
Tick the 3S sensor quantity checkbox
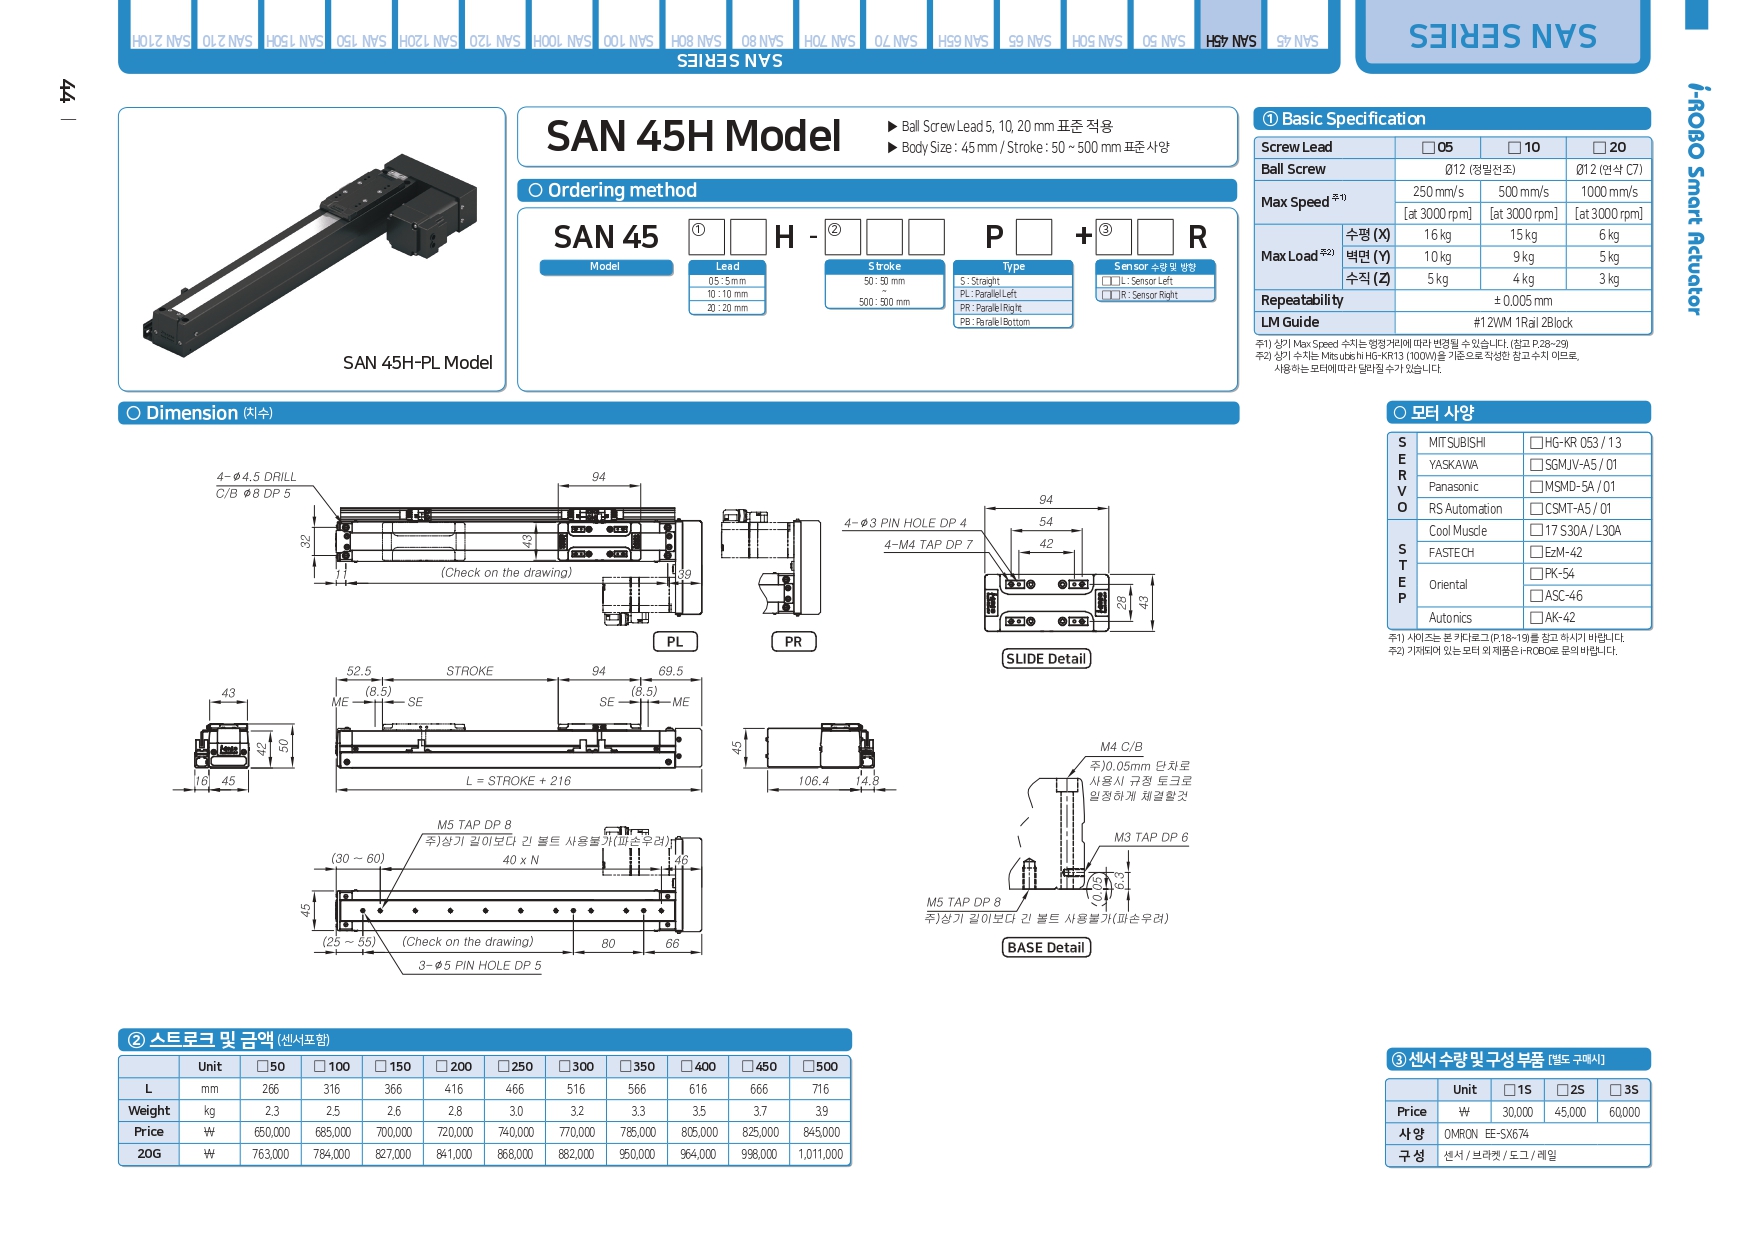1616,1089
